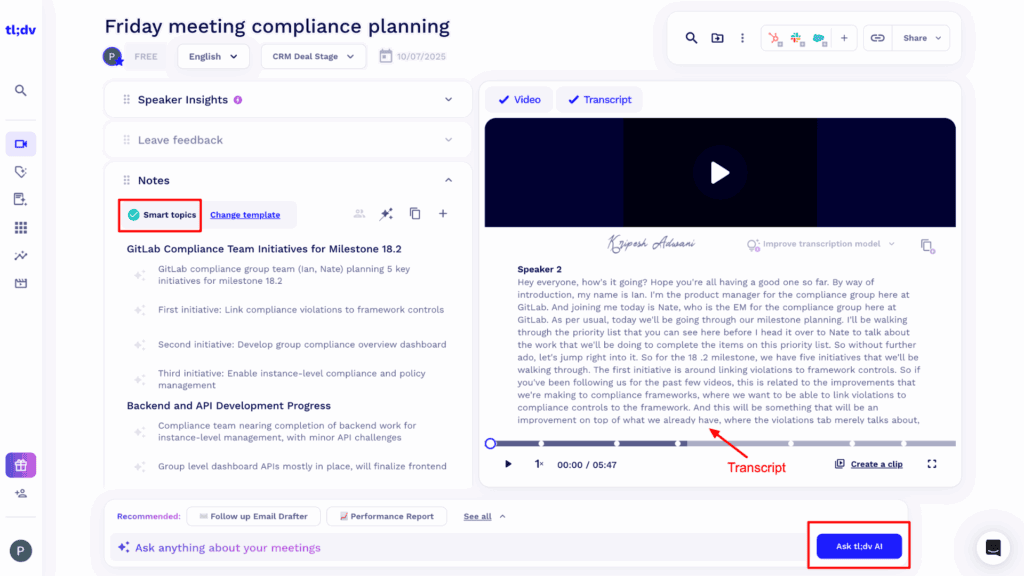This screenshot has width=1024, height=576.
Task: Open the HubSpot integration icon
Action: [775, 38]
